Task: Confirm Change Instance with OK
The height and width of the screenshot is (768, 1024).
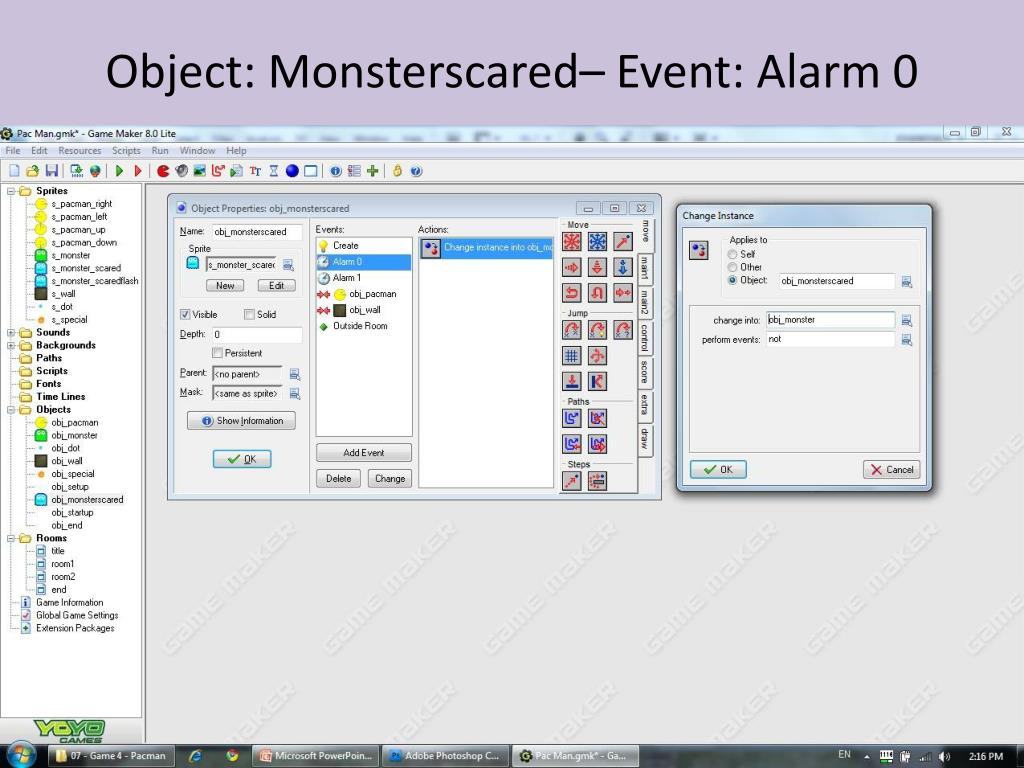Action: click(718, 470)
